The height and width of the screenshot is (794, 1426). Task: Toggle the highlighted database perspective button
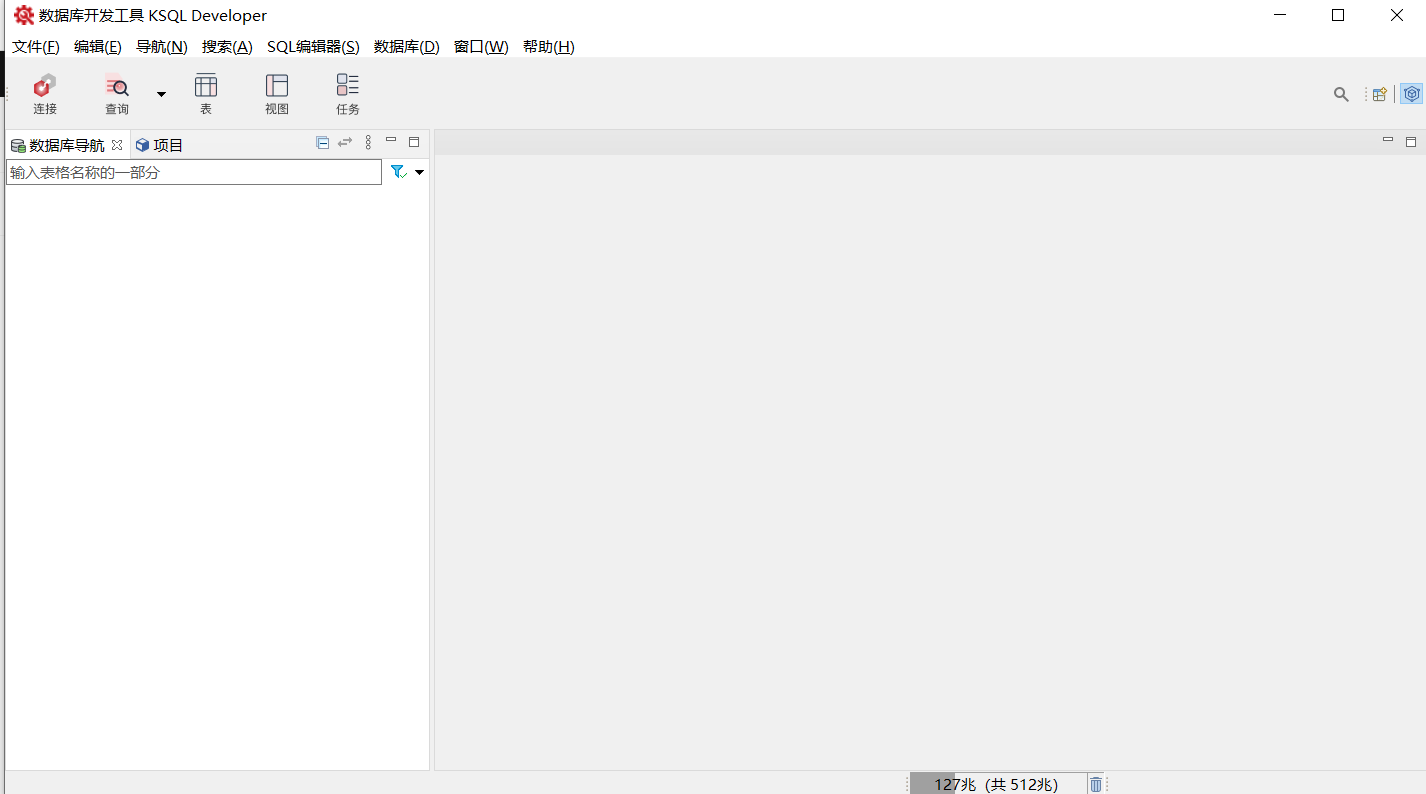click(x=1411, y=94)
